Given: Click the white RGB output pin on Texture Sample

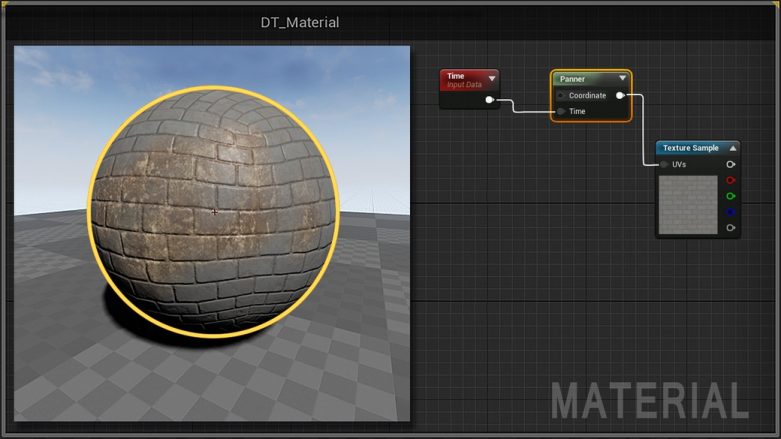Looking at the screenshot, I should (x=731, y=164).
